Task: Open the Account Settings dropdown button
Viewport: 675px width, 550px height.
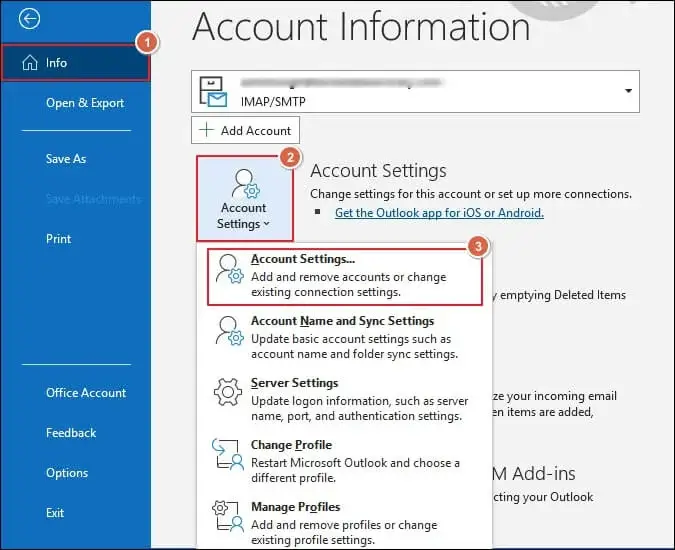Action: click(245, 198)
